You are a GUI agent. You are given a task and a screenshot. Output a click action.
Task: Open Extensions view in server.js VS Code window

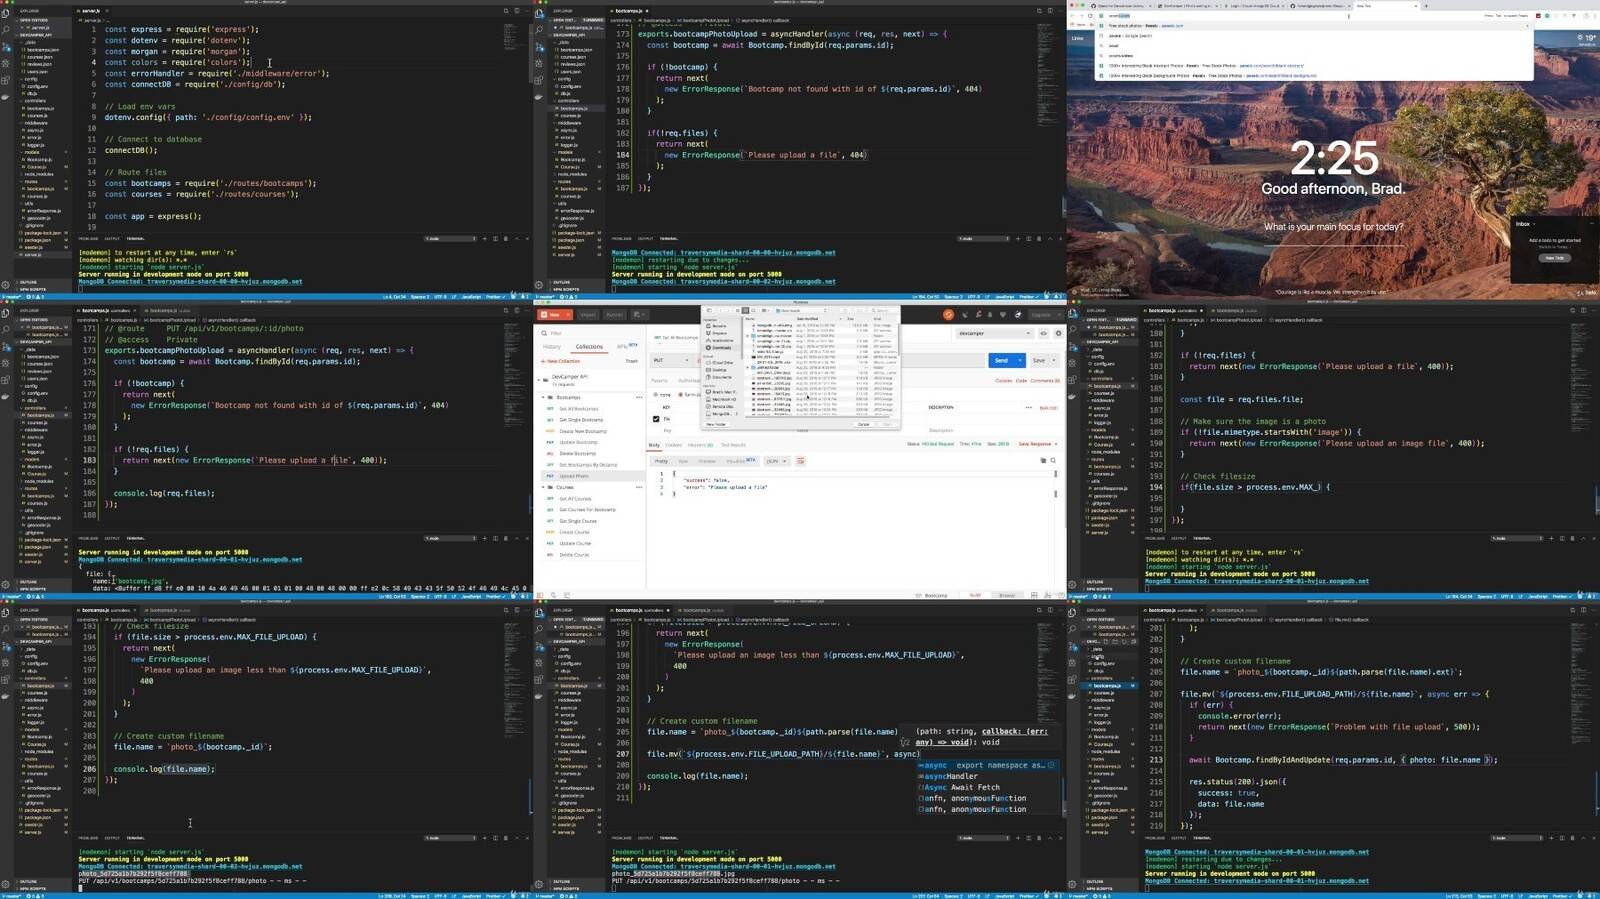[5, 80]
